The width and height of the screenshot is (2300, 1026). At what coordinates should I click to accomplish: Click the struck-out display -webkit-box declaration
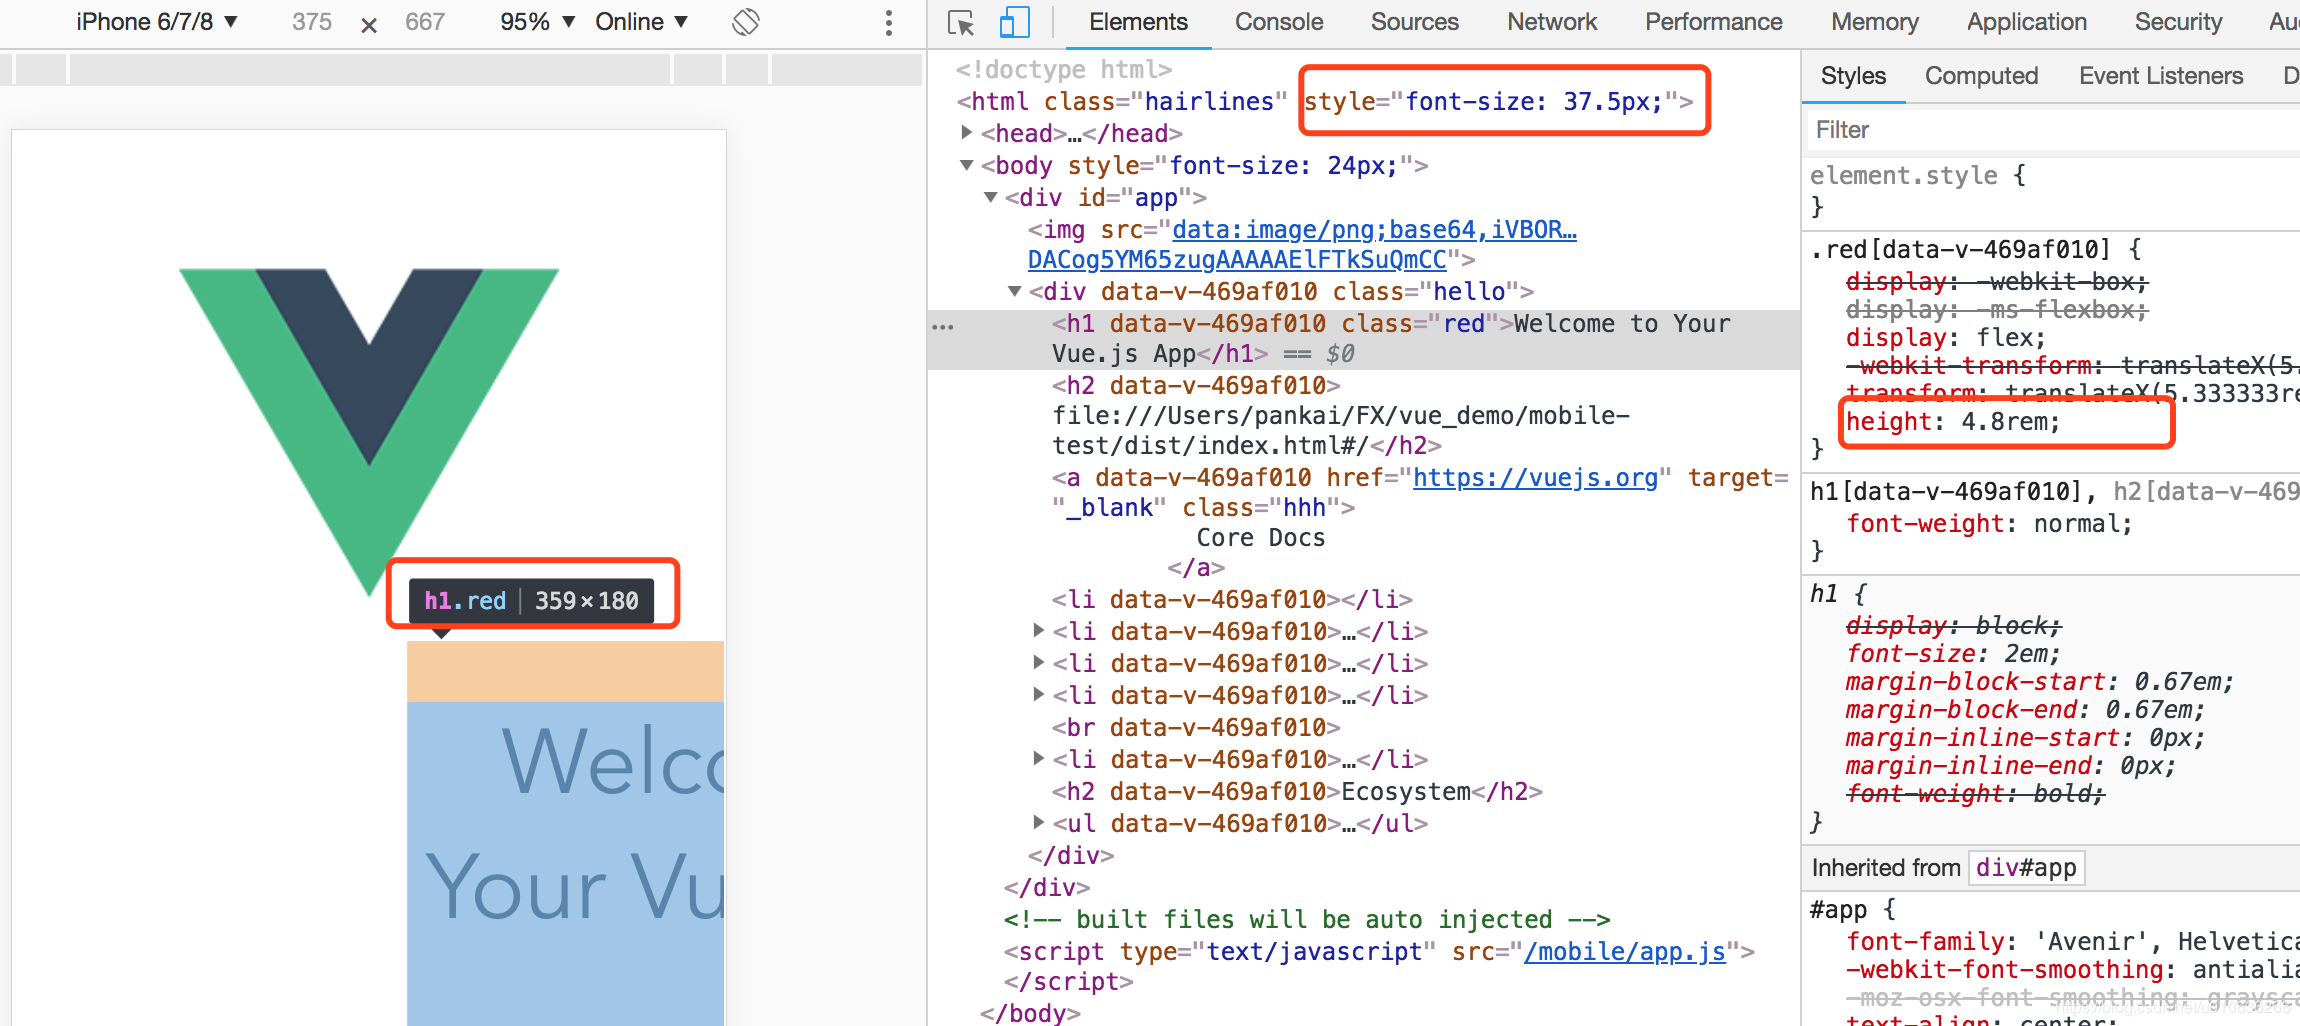pyautogui.click(x=1996, y=282)
